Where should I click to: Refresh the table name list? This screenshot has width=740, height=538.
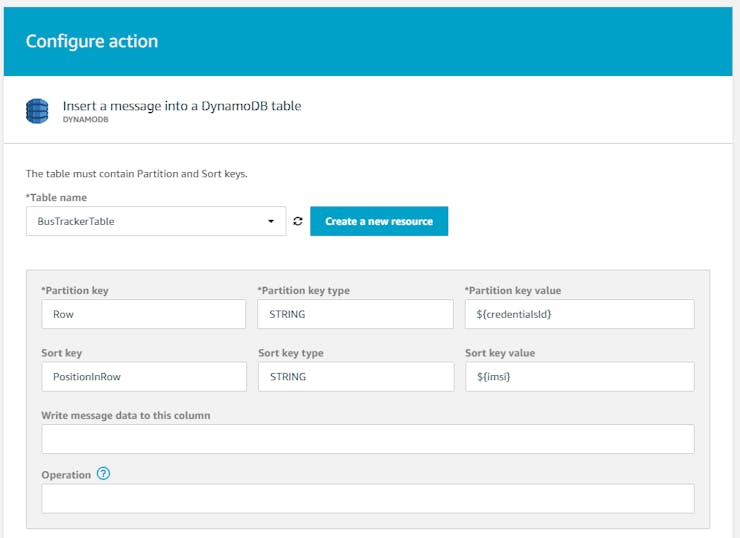[x=298, y=221]
